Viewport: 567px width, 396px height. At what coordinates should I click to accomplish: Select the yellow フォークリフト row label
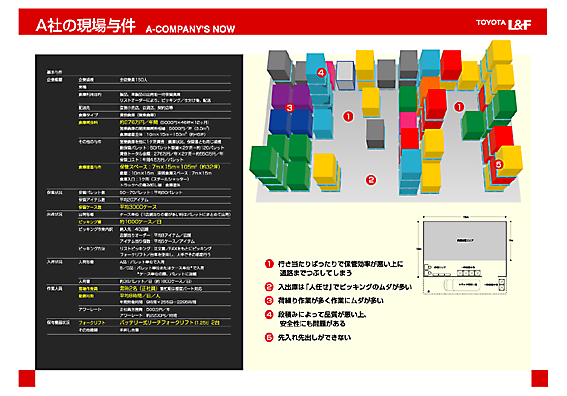92,323
